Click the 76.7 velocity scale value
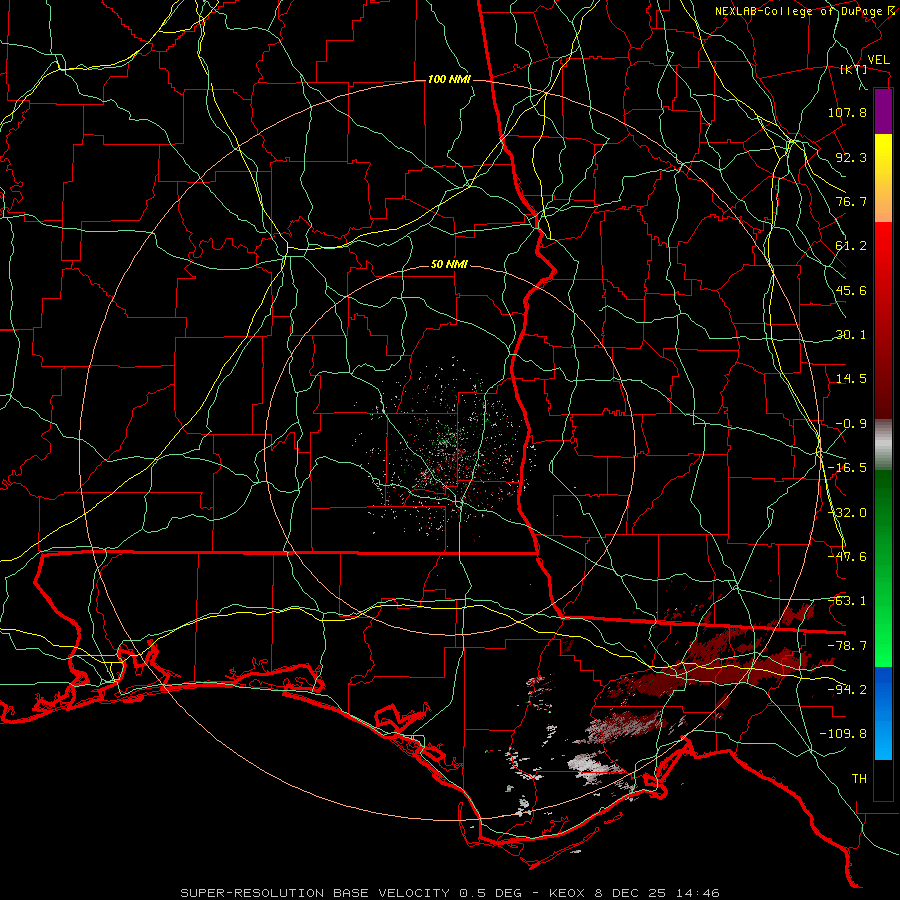The image size is (900, 900). click(851, 201)
